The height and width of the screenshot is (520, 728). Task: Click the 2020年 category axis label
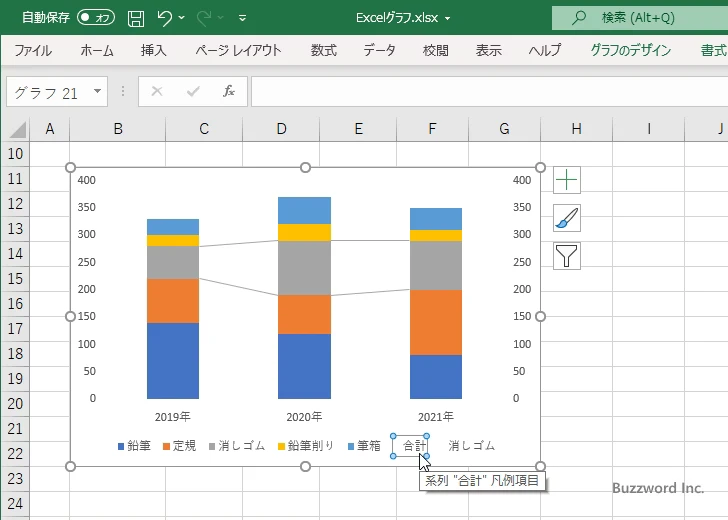(304, 417)
